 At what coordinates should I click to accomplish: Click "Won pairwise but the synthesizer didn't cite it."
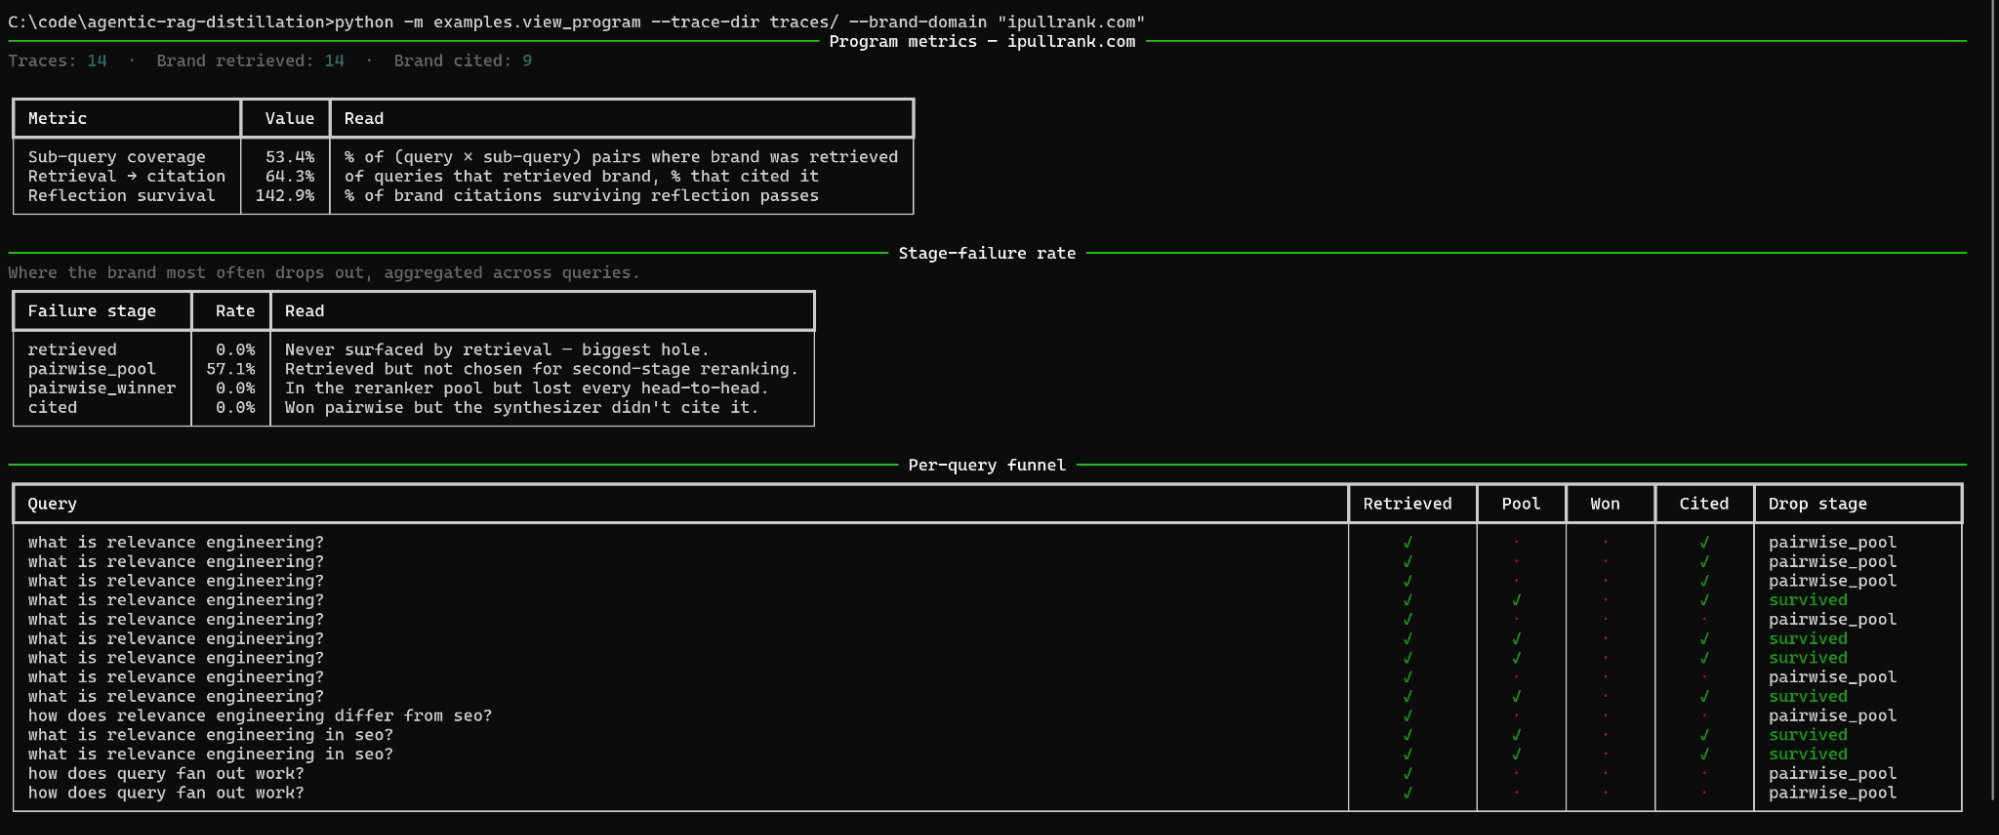click(x=522, y=408)
